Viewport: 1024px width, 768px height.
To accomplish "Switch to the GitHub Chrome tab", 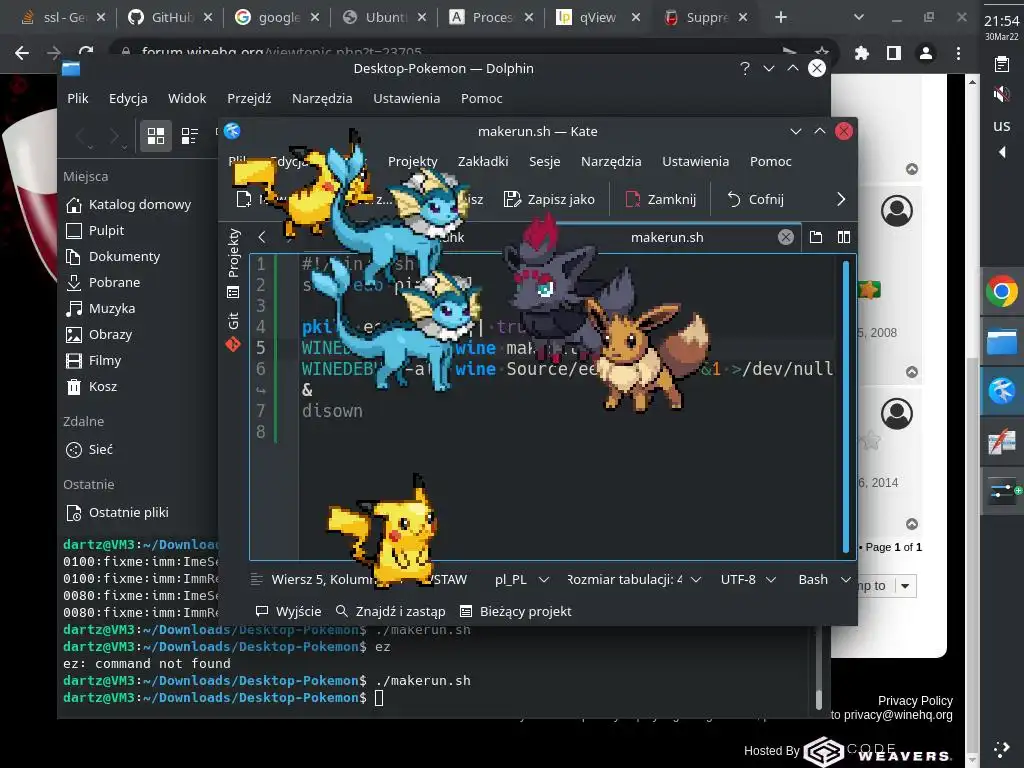I will [x=170, y=18].
